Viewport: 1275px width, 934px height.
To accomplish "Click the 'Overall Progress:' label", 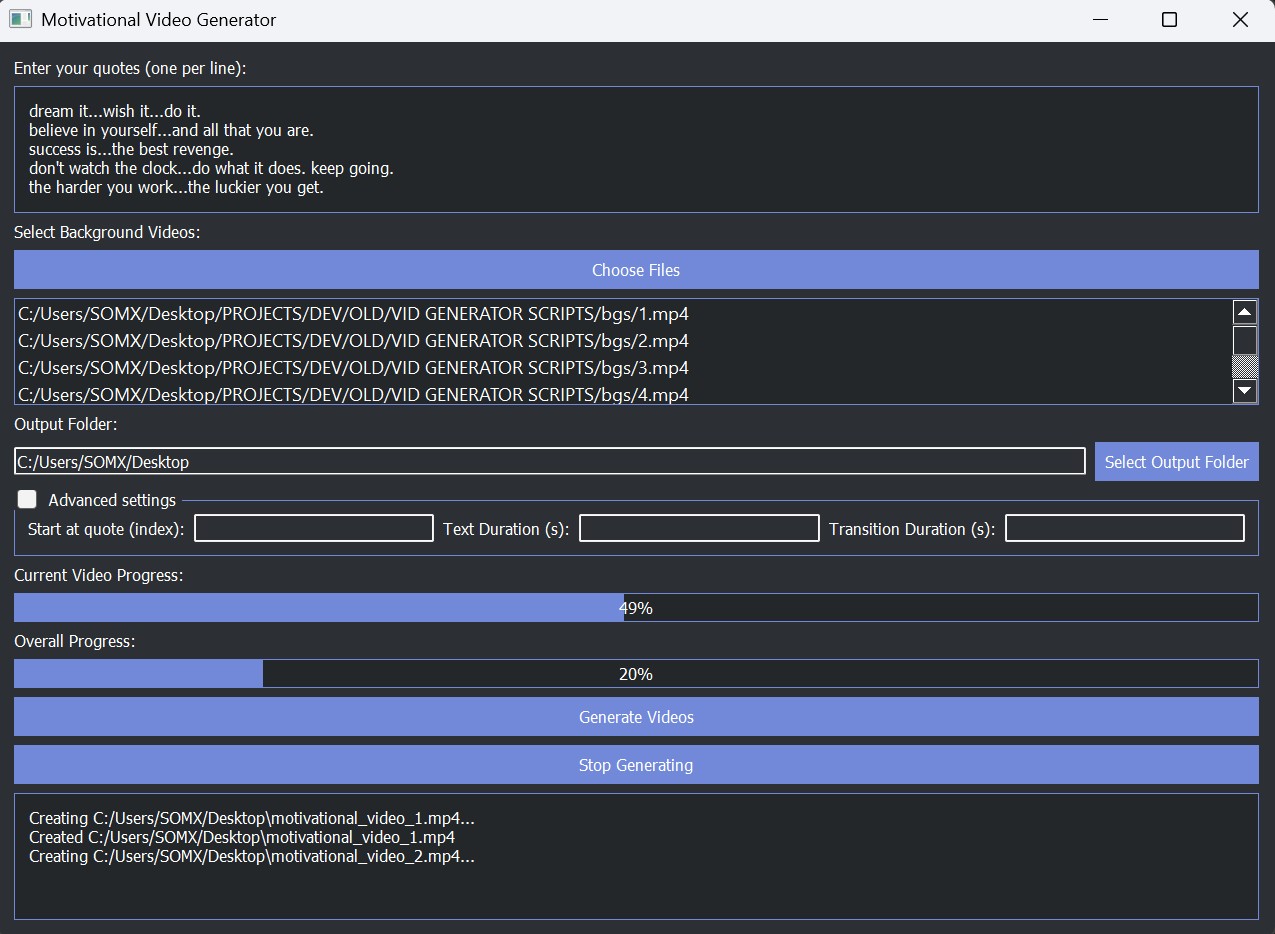I will point(75,641).
